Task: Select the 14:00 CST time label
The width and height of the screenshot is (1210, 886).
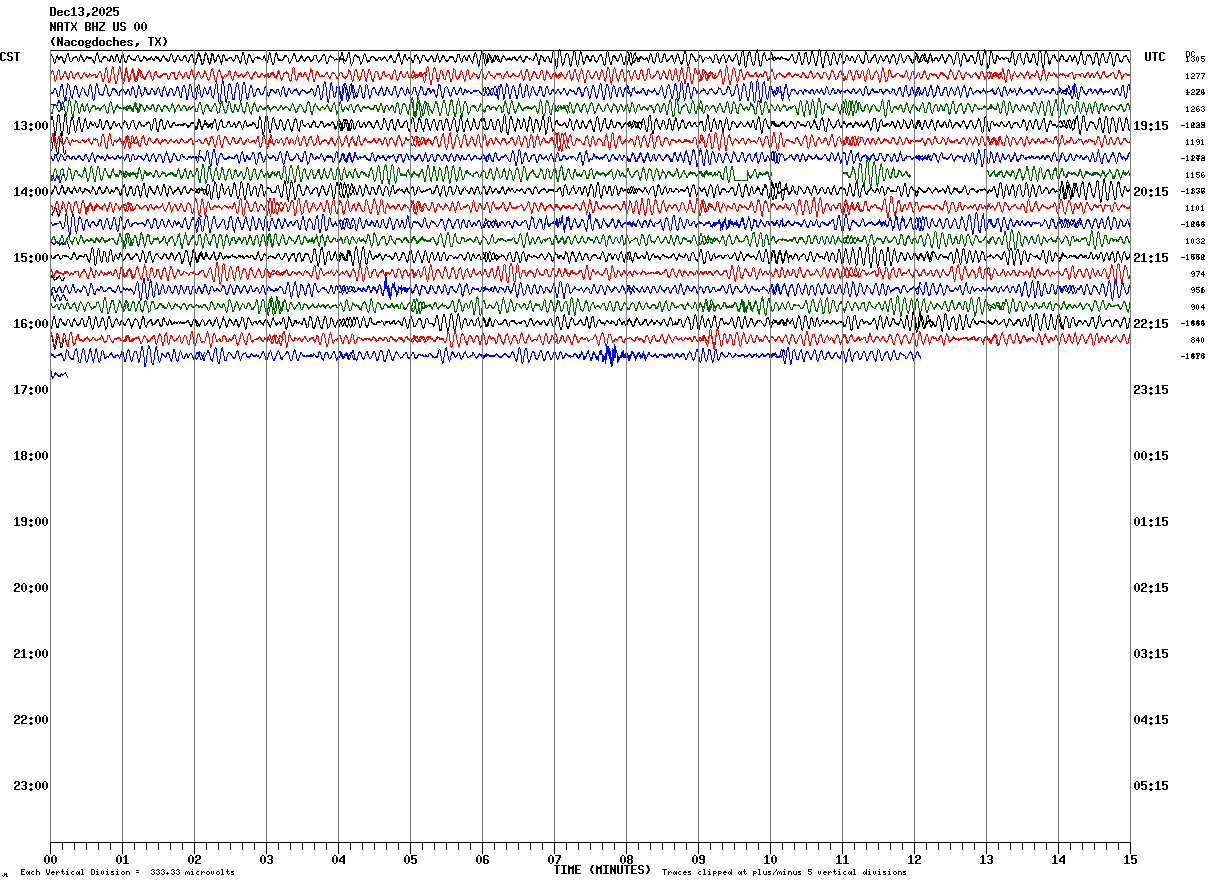Action: point(31,192)
